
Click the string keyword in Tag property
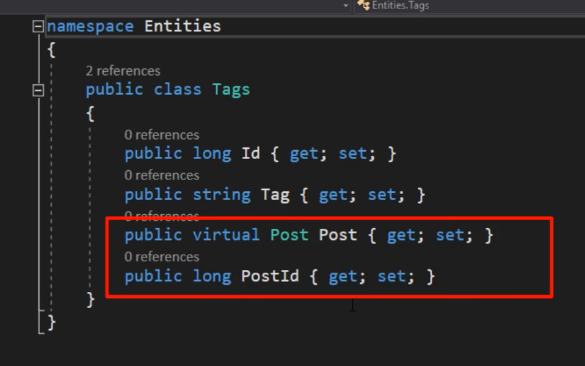pyautogui.click(x=222, y=195)
